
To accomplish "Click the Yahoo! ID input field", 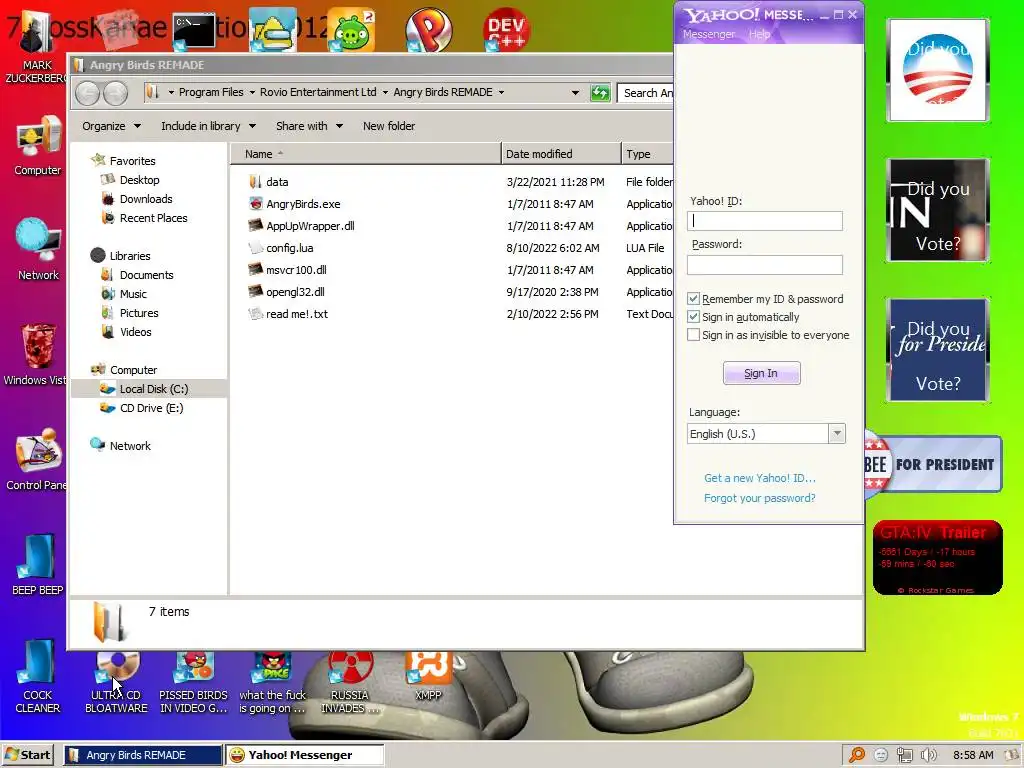I will click(765, 221).
